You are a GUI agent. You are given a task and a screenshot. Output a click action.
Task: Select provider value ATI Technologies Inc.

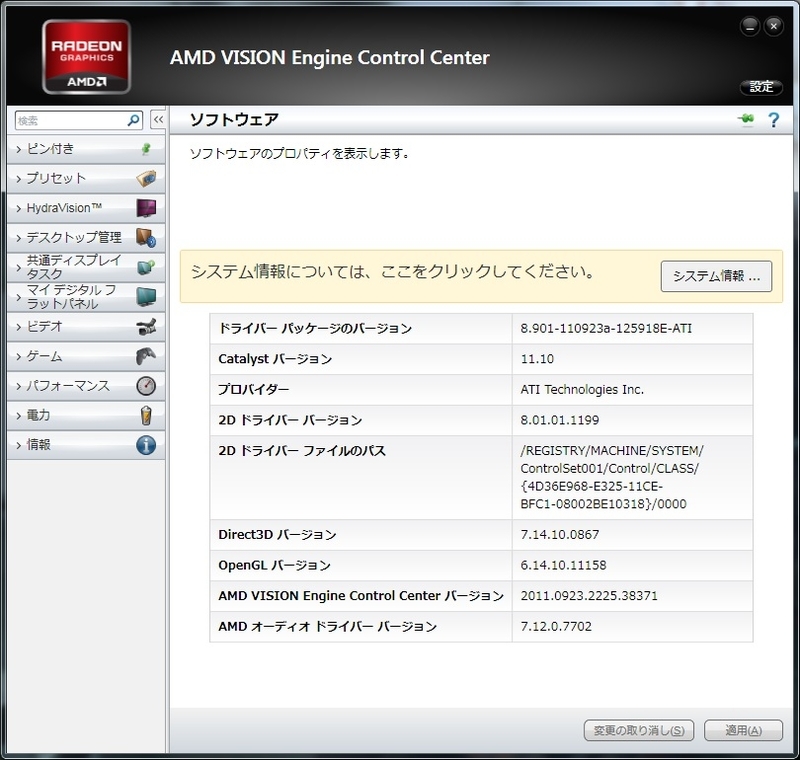582,390
